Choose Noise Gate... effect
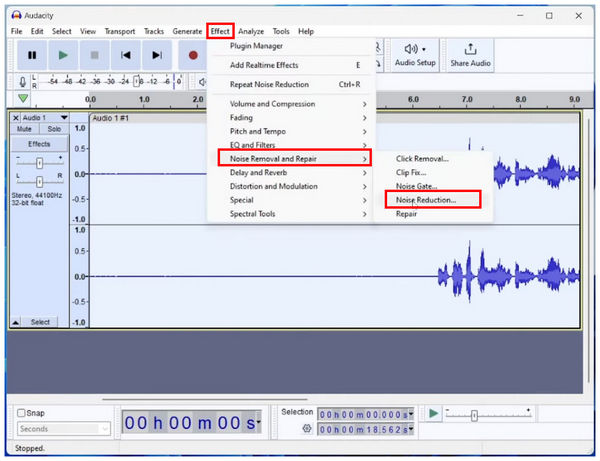Viewport: 600px width, 461px height. 433,186
